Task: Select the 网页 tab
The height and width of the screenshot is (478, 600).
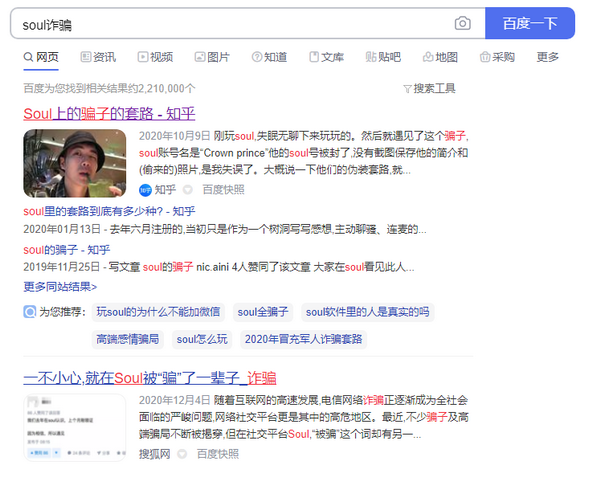Action: click(41, 57)
